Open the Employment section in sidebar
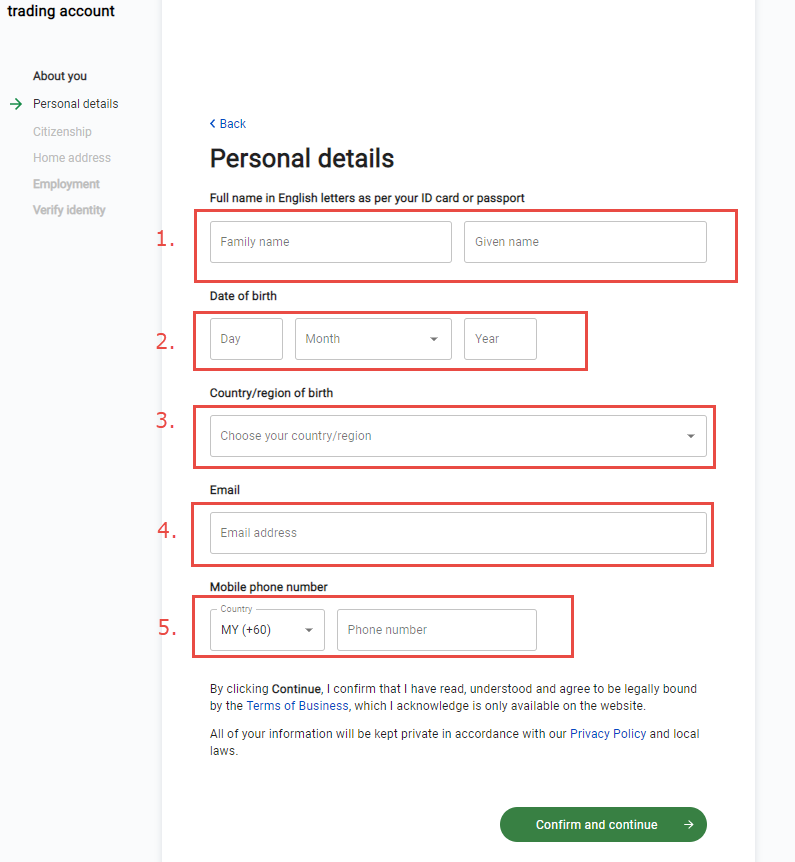Viewport: 795px width, 862px height. click(66, 184)
